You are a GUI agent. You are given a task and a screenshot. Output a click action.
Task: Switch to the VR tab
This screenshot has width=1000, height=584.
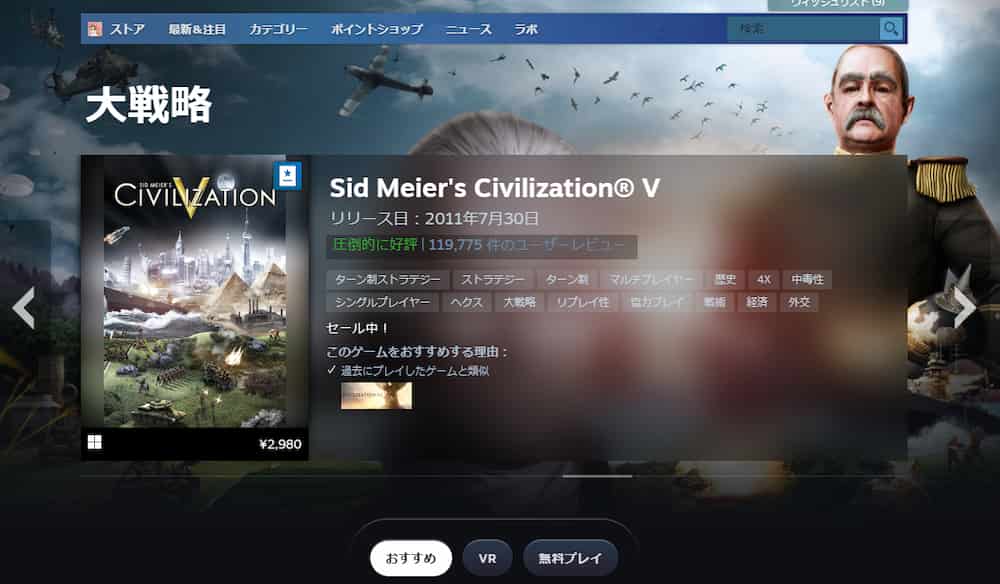click(487, 558)
